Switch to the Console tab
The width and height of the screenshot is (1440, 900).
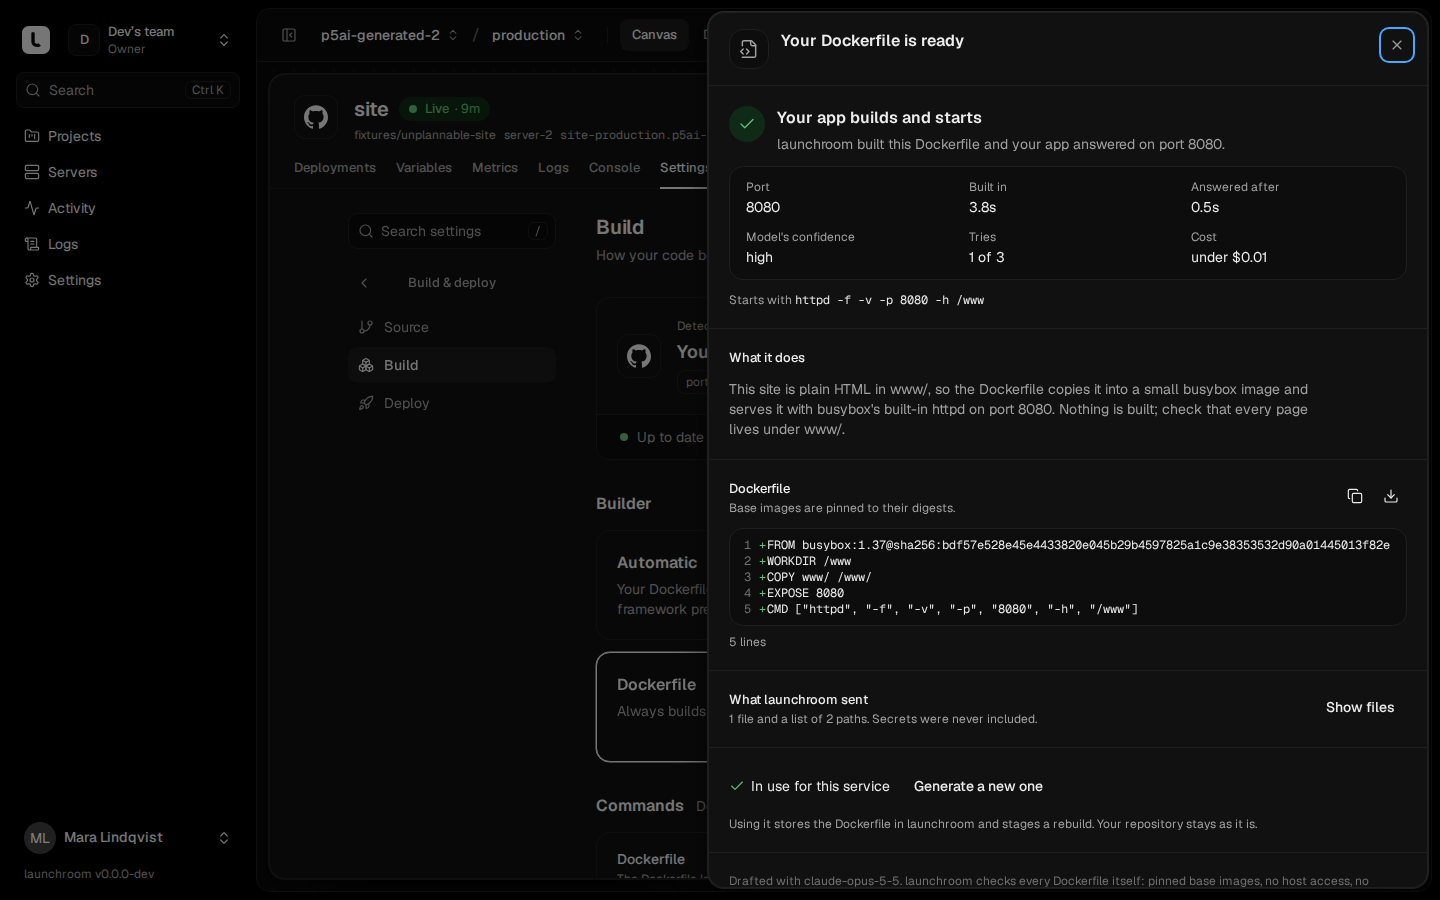pyautogui.click(x=614, y=168)
